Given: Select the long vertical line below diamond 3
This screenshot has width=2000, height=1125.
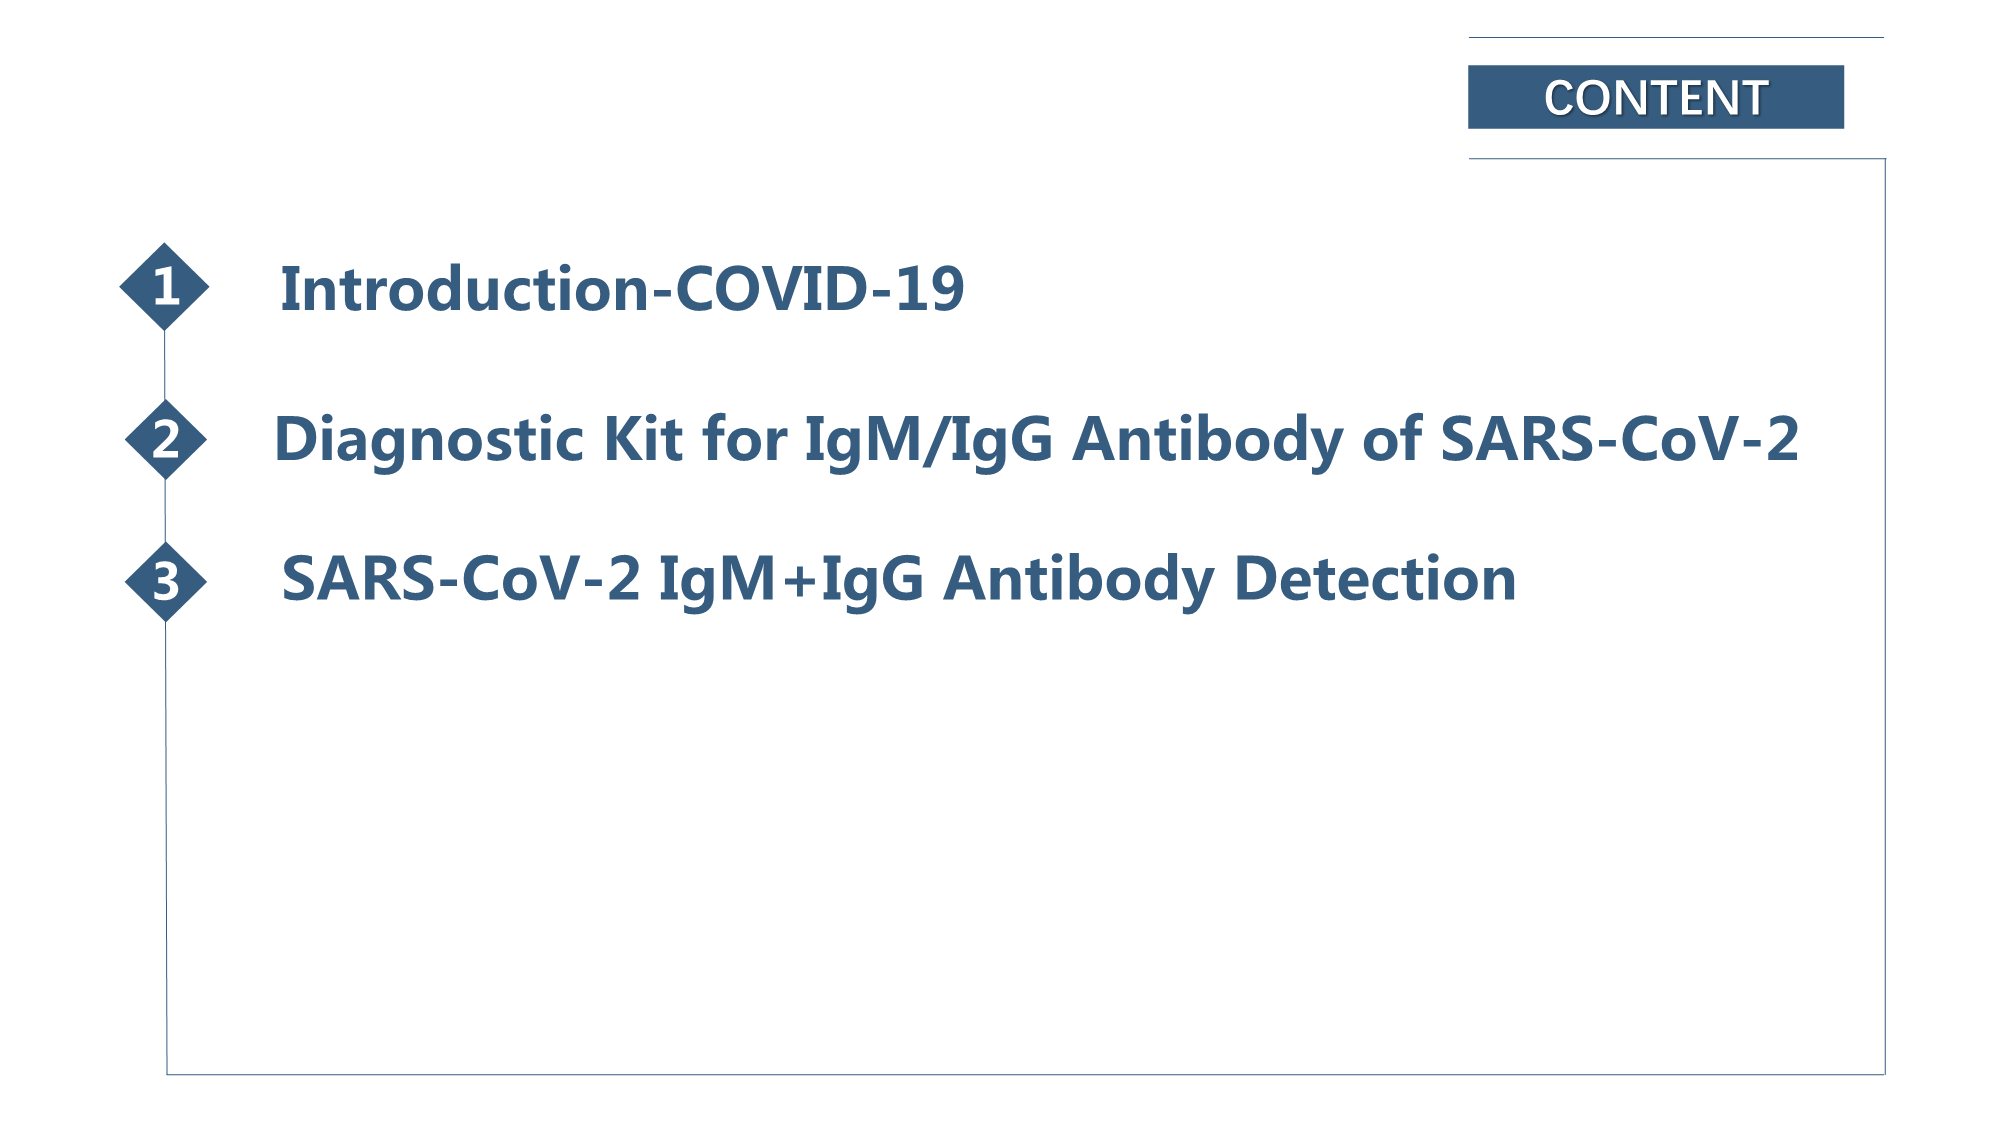Looking at the screenshot, I should click(166, 848).
